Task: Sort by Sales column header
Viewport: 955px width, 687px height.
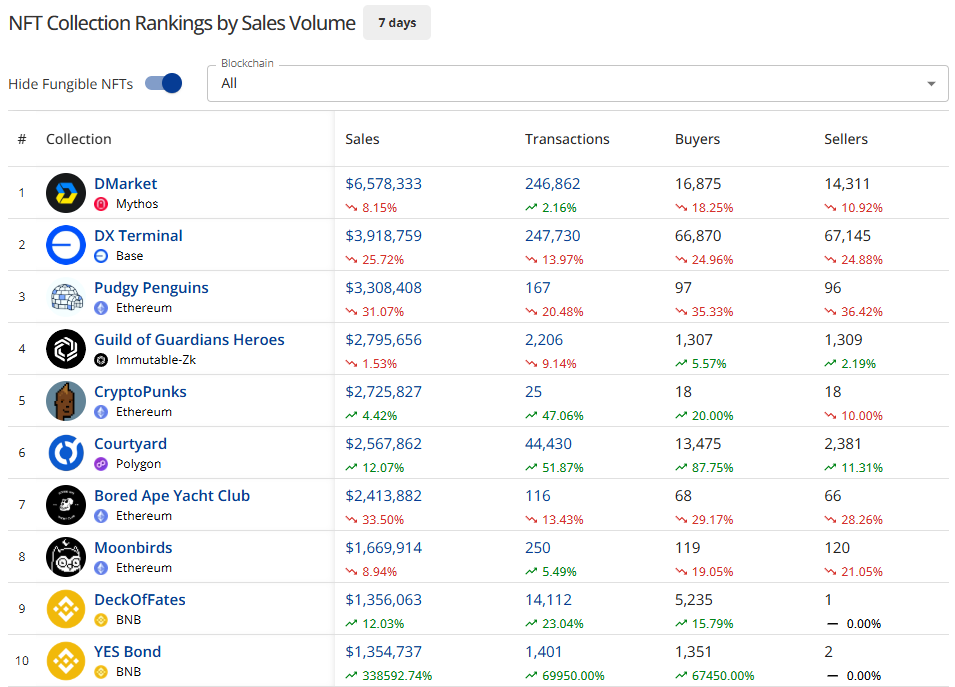Action: tap(362, 139)
